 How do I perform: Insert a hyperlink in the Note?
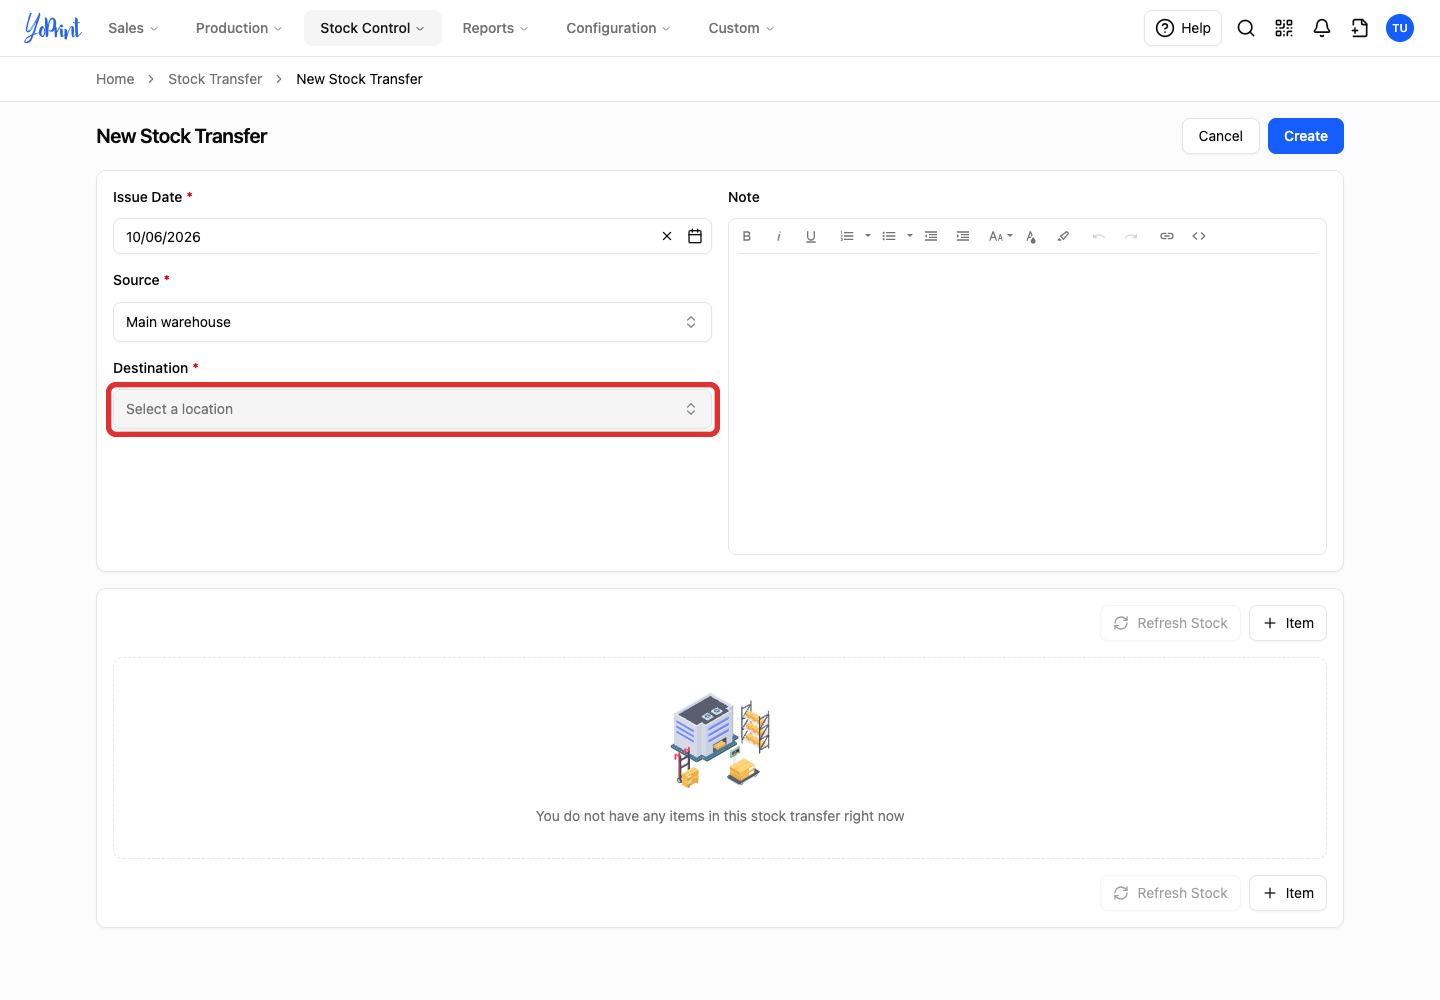(1167, 236)
